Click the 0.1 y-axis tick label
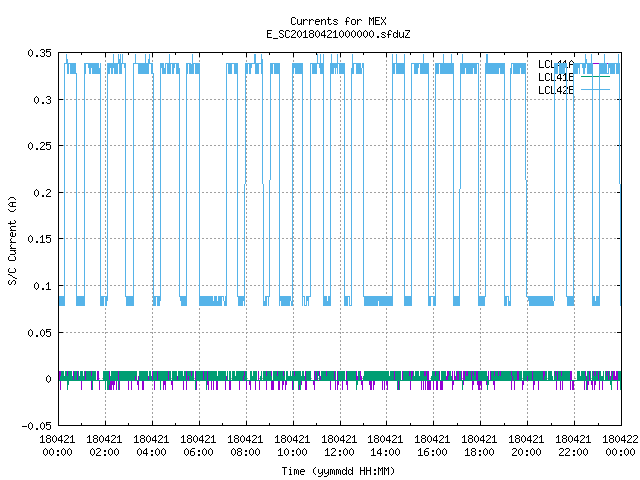 [x=42, y=286]
